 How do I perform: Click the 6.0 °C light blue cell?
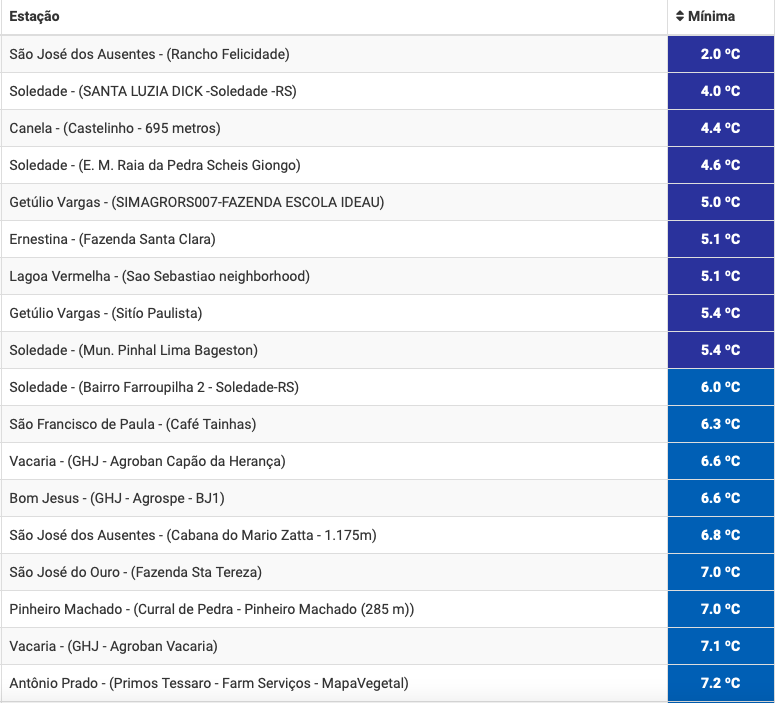[x=721, y=387]
